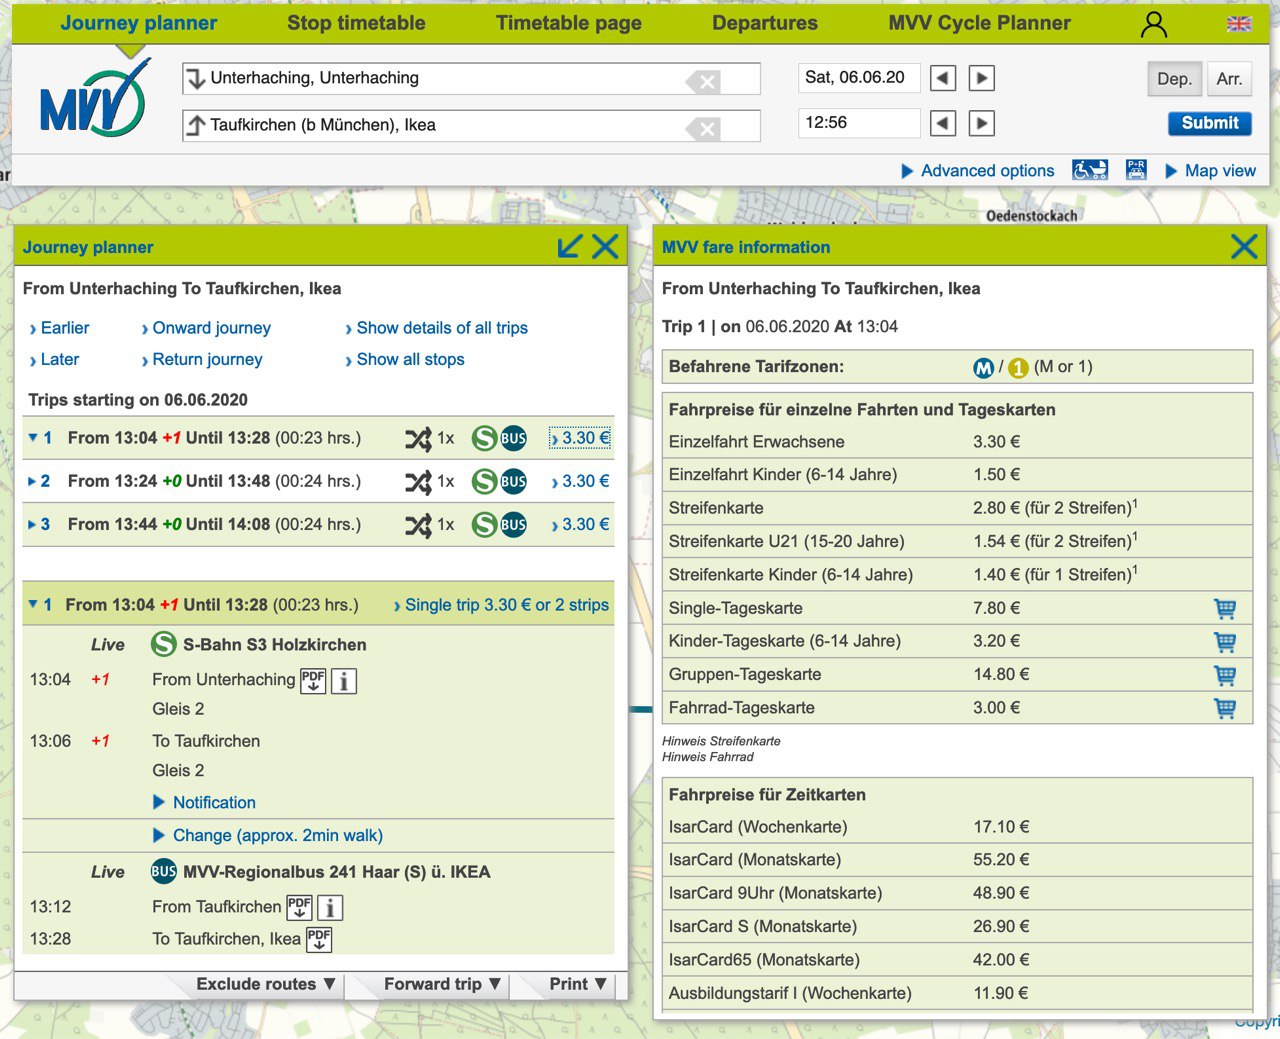Click the S-Bahn S3 Holzkirchen icon

coord(164,644)
